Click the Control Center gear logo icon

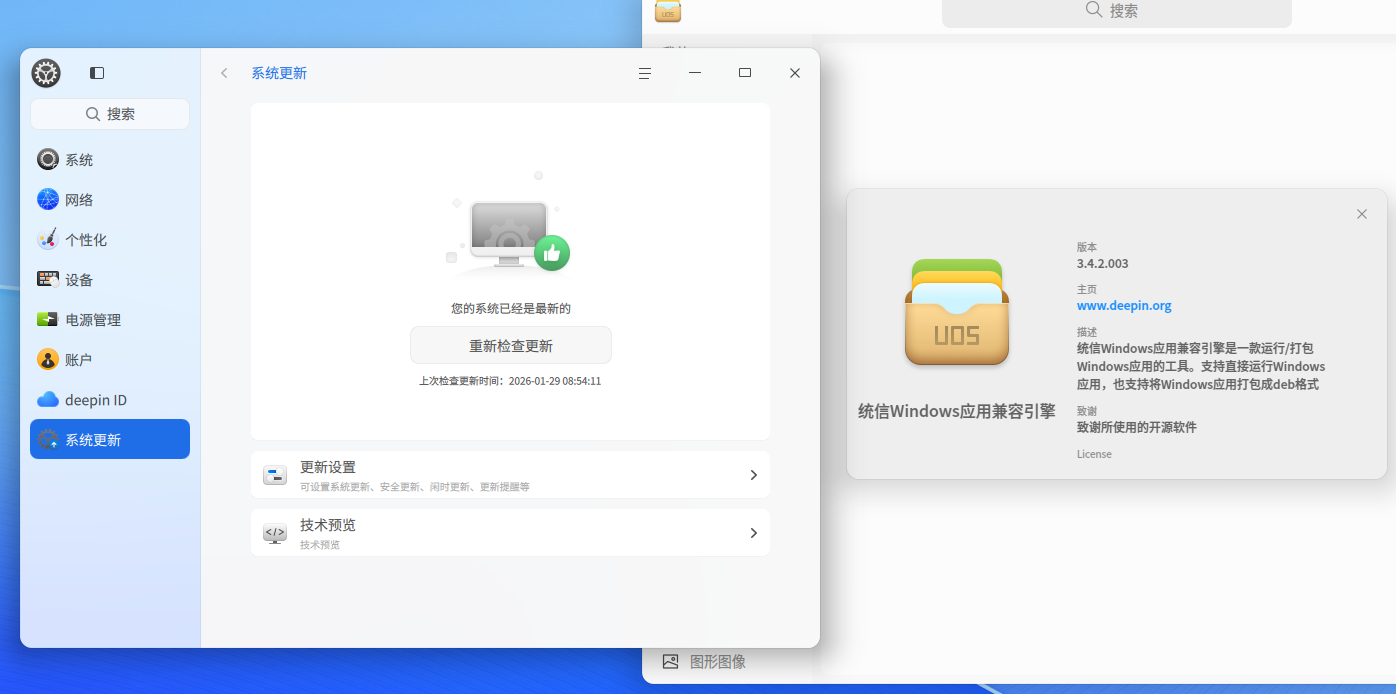click(46, 73)
